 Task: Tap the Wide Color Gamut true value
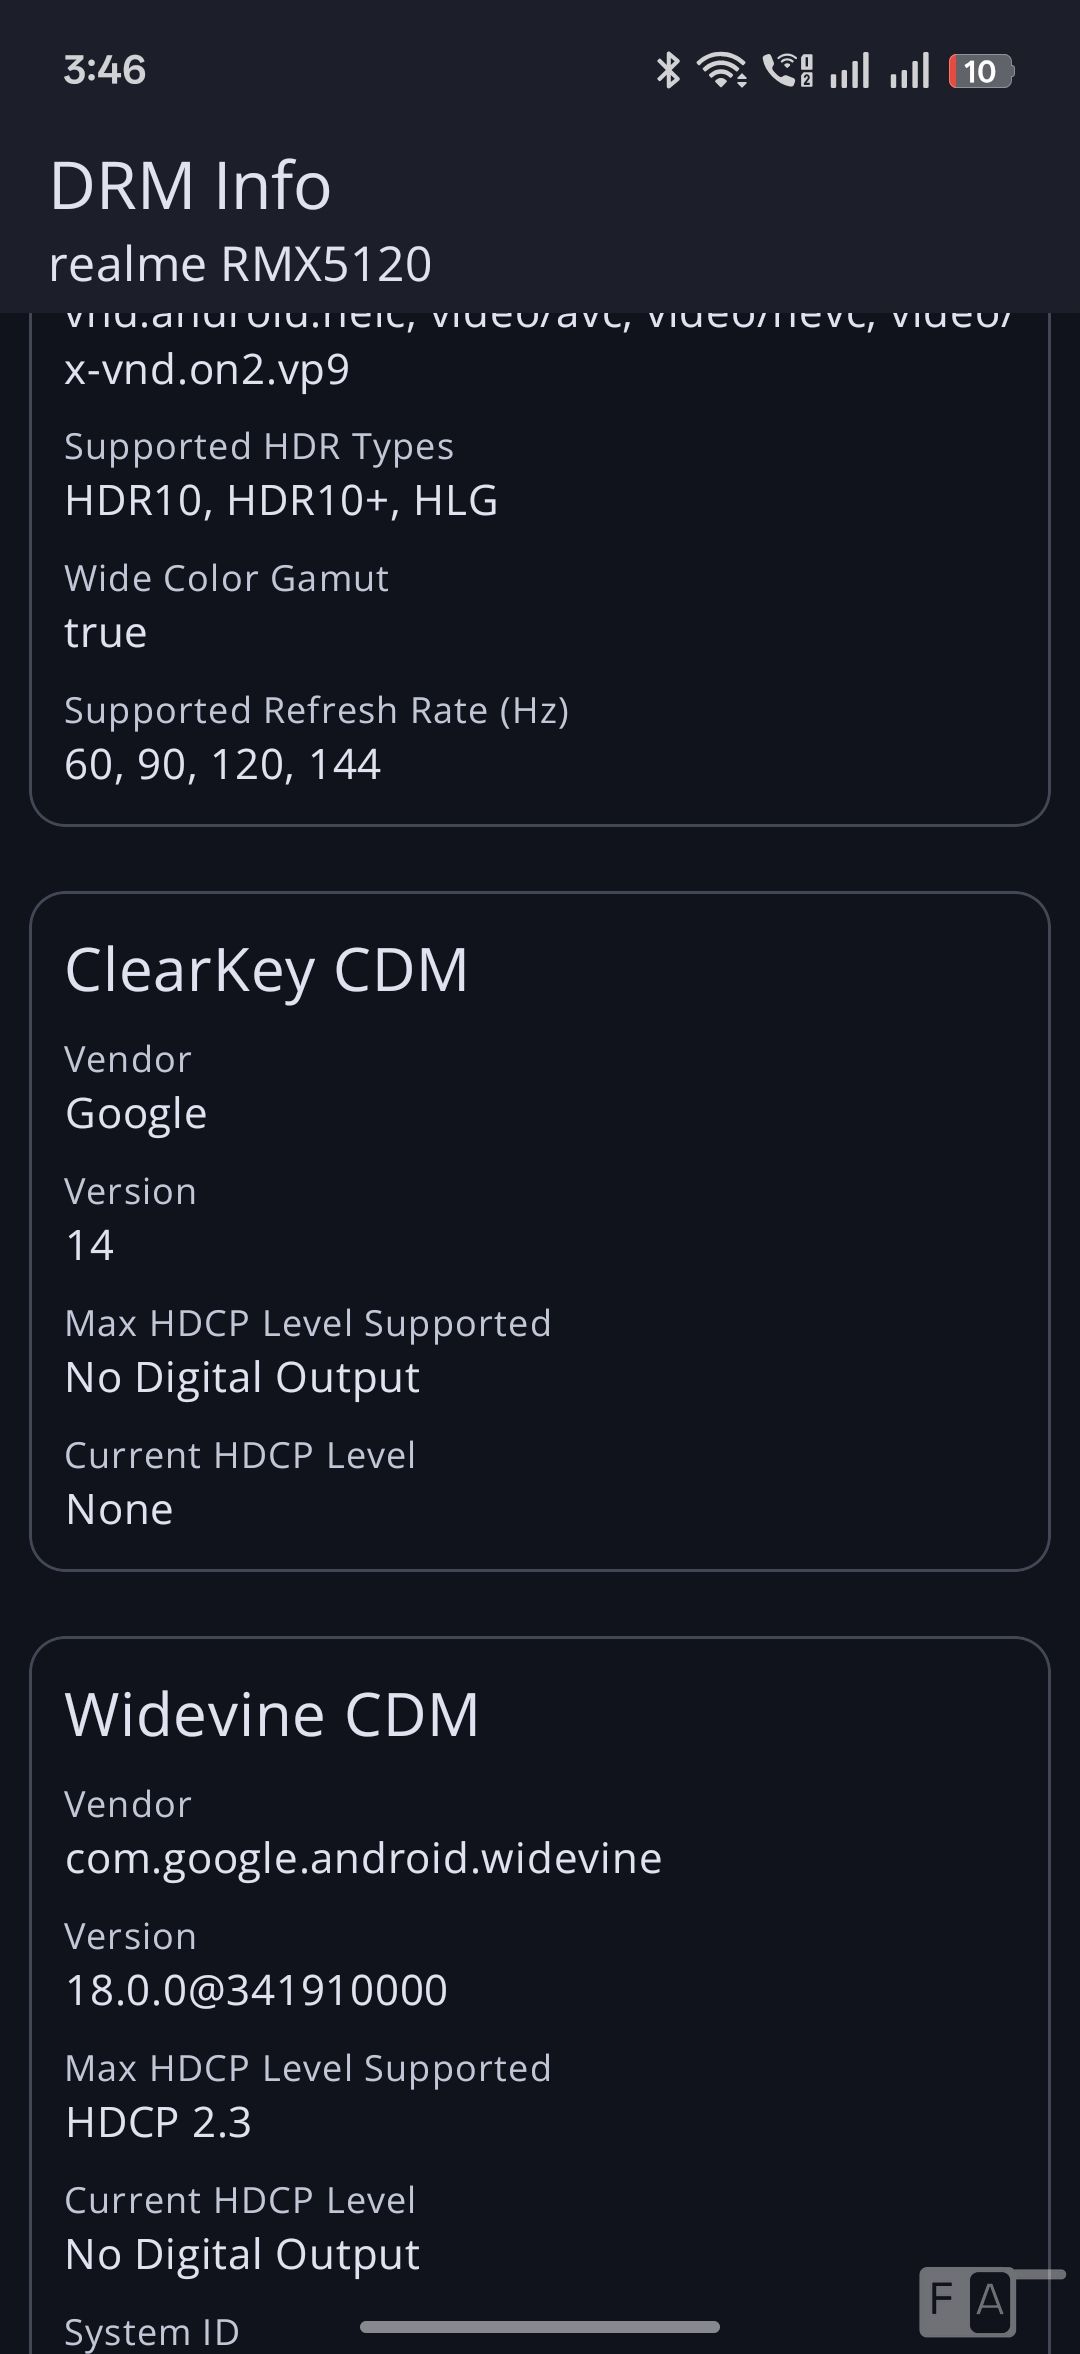click(x=106, y=633)
